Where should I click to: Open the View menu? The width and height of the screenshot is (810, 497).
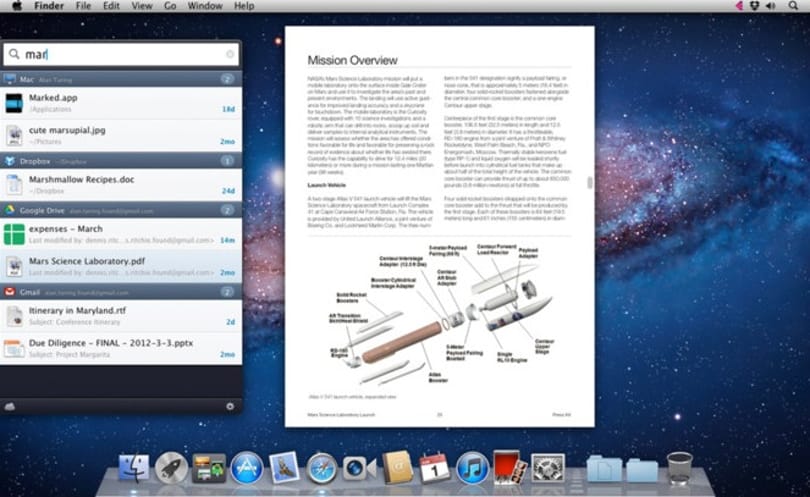click(x=142, y=6)
